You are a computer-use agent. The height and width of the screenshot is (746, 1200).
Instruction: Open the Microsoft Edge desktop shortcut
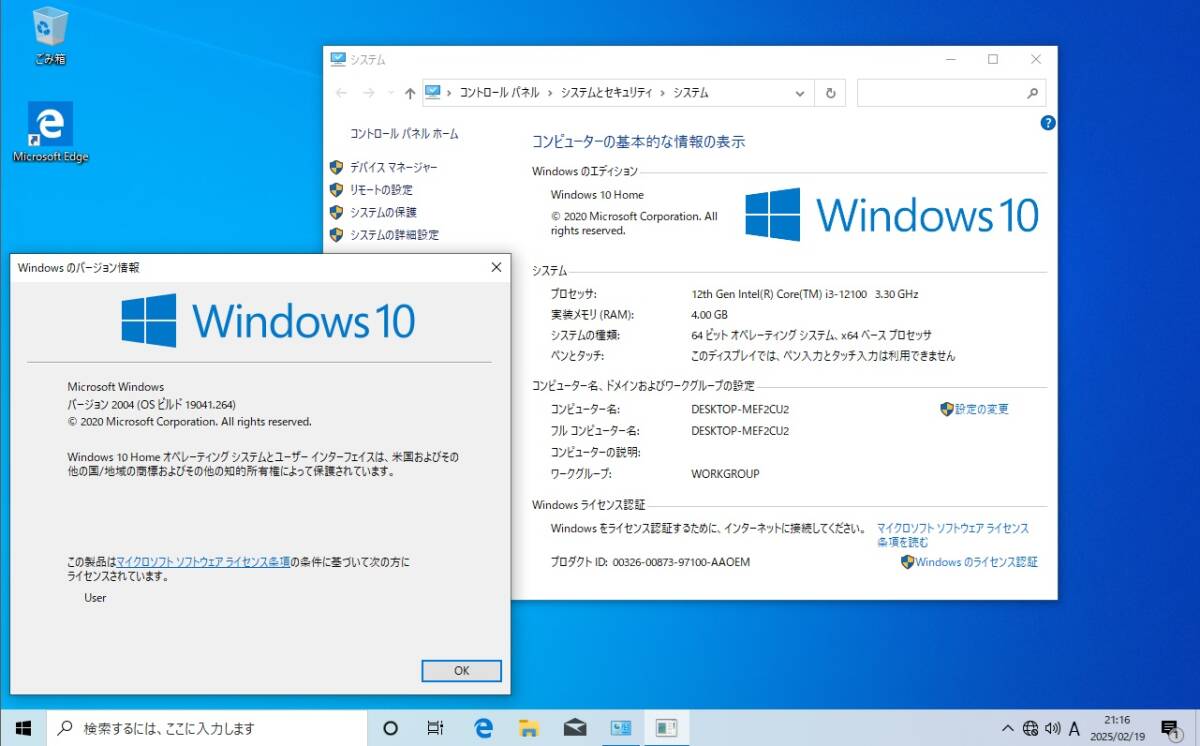click(x=50, y=133)
